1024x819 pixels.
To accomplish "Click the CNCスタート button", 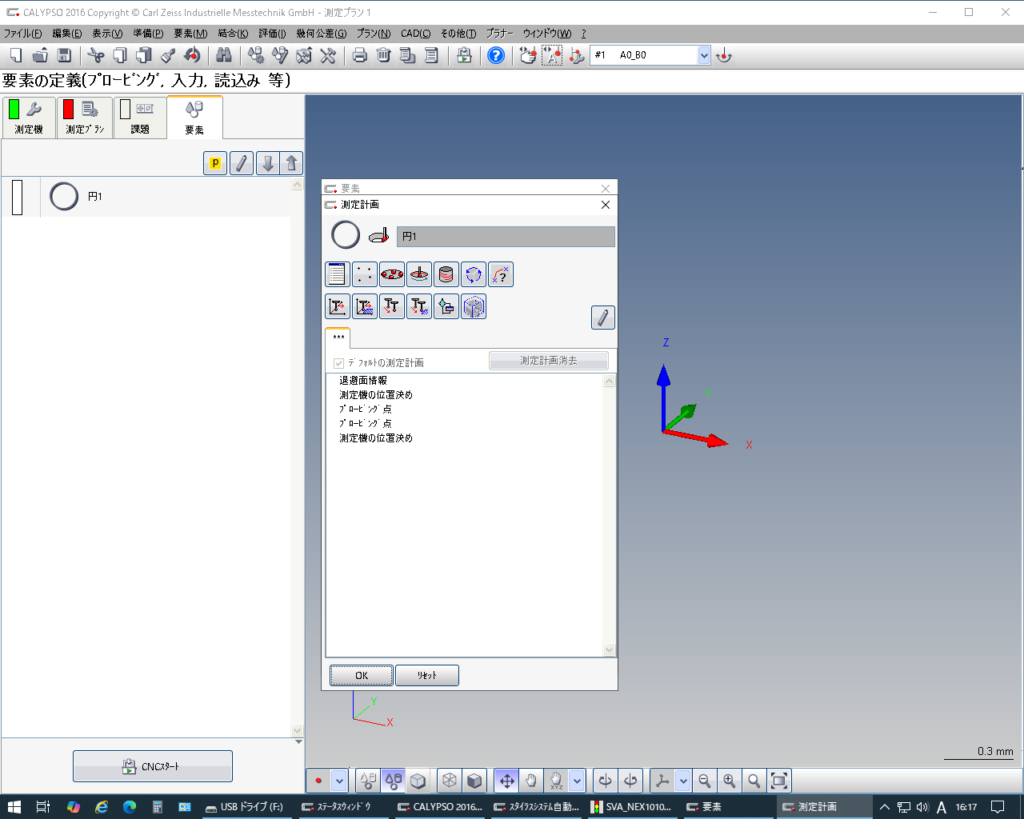I will coord(152,767).
